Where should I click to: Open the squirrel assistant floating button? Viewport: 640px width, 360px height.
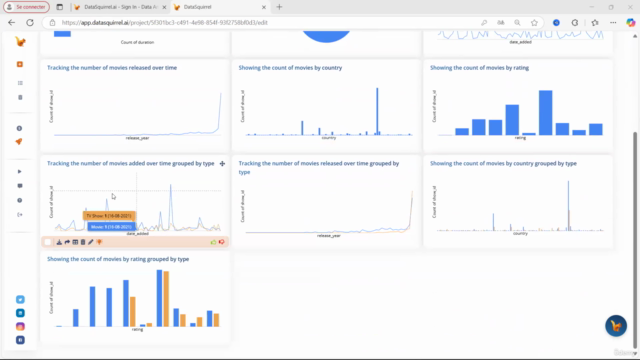pyautogui.click(x=616, y=326)
